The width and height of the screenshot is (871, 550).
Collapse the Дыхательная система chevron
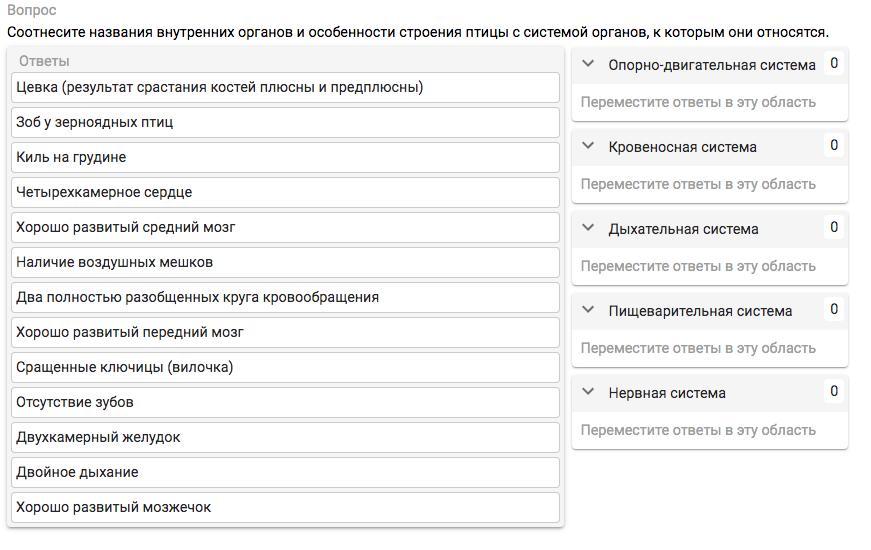pos(589,229)
